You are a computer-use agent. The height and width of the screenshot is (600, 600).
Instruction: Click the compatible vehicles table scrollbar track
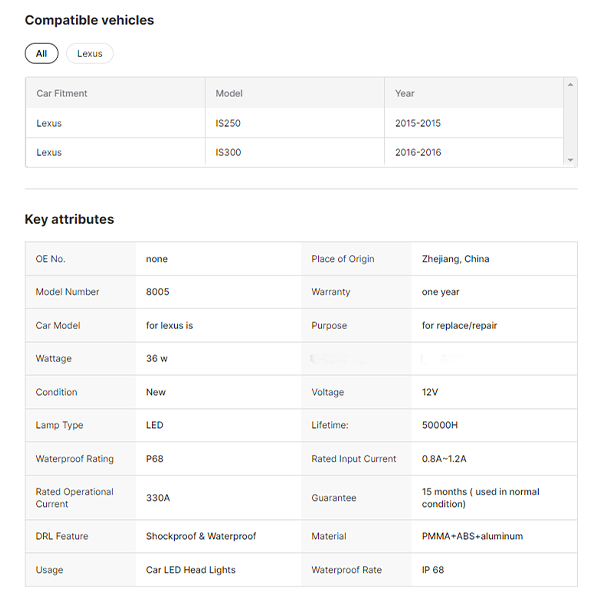tap(571, 122)
